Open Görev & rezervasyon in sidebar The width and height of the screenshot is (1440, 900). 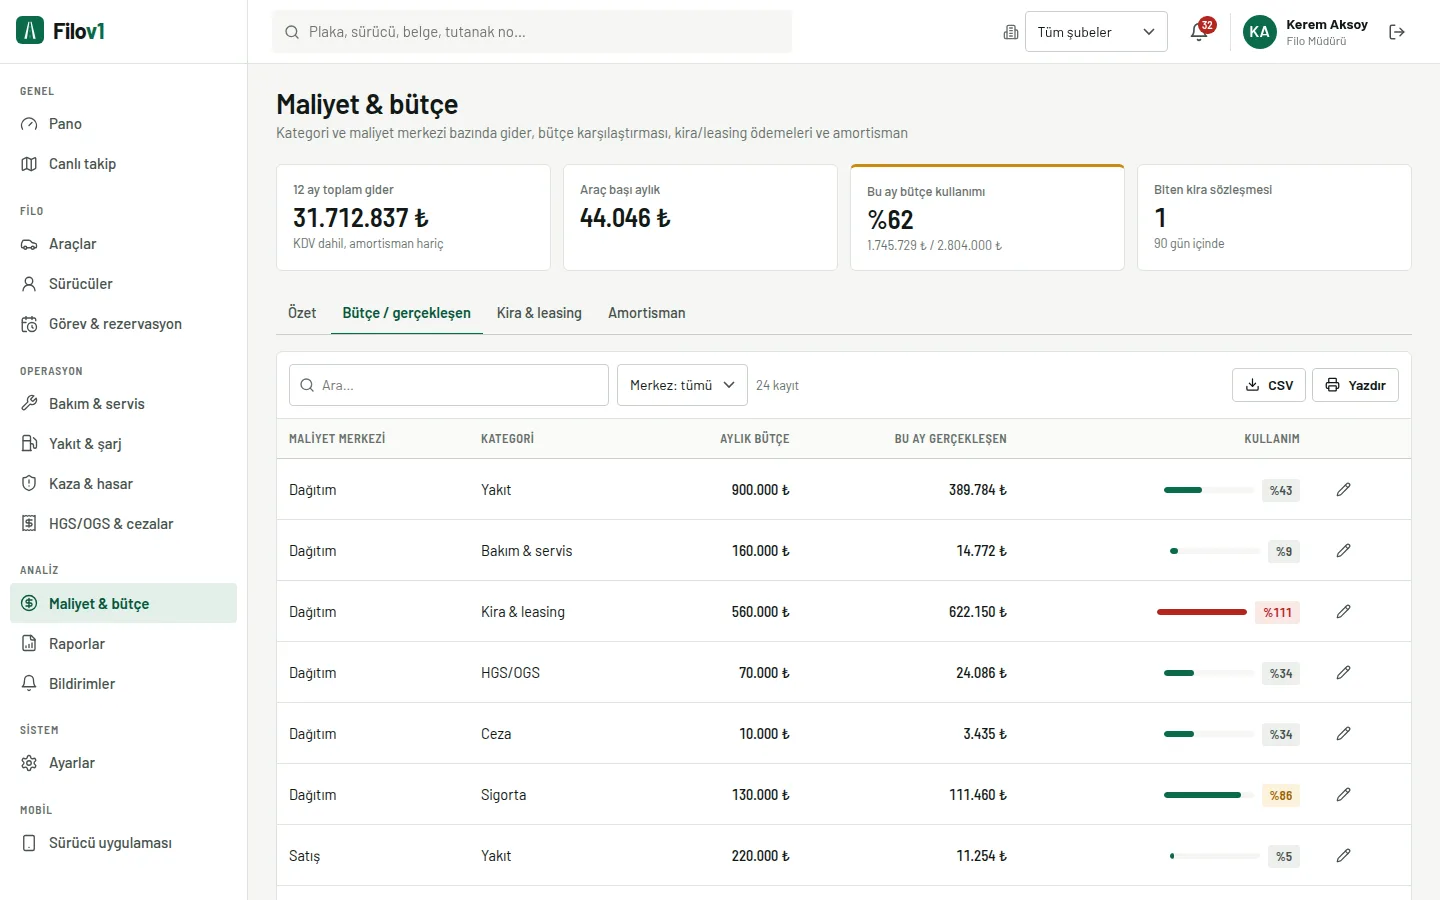123,324
